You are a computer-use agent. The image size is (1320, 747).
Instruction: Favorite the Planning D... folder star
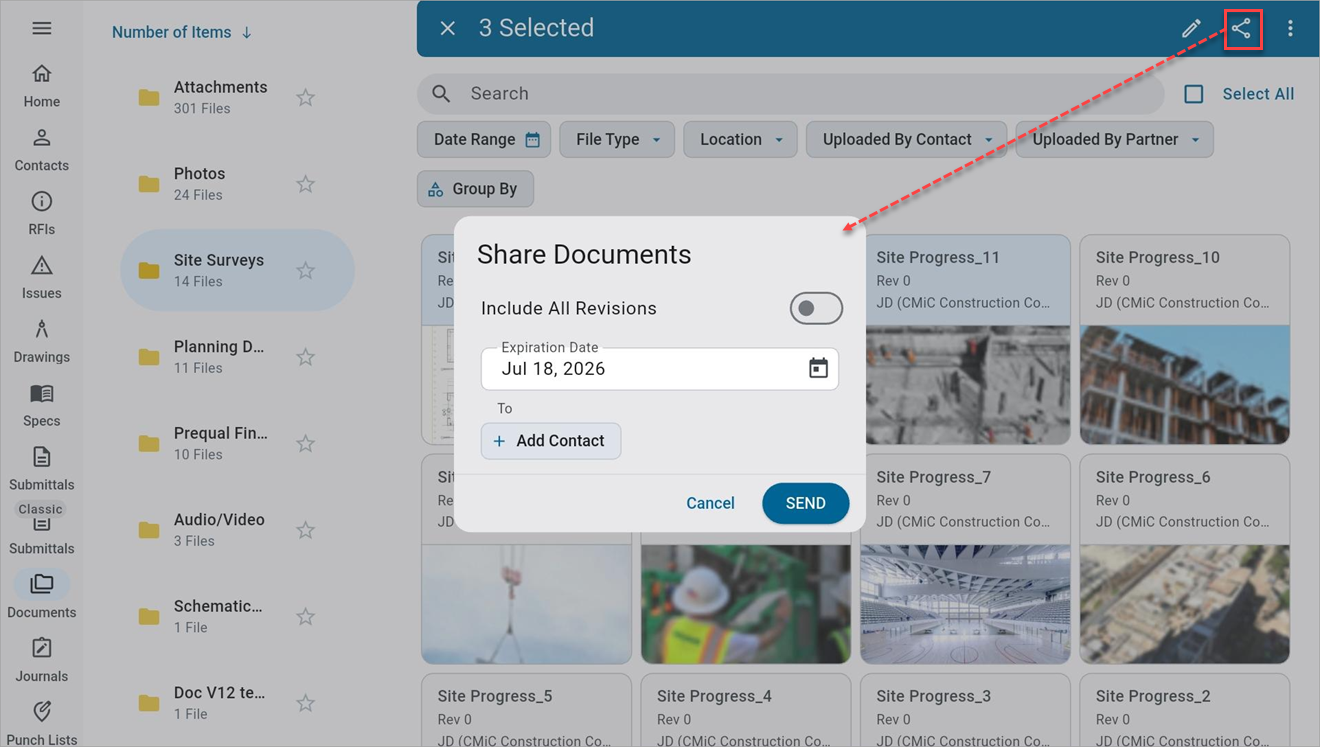pyautogui.click(x=306, y=357)
